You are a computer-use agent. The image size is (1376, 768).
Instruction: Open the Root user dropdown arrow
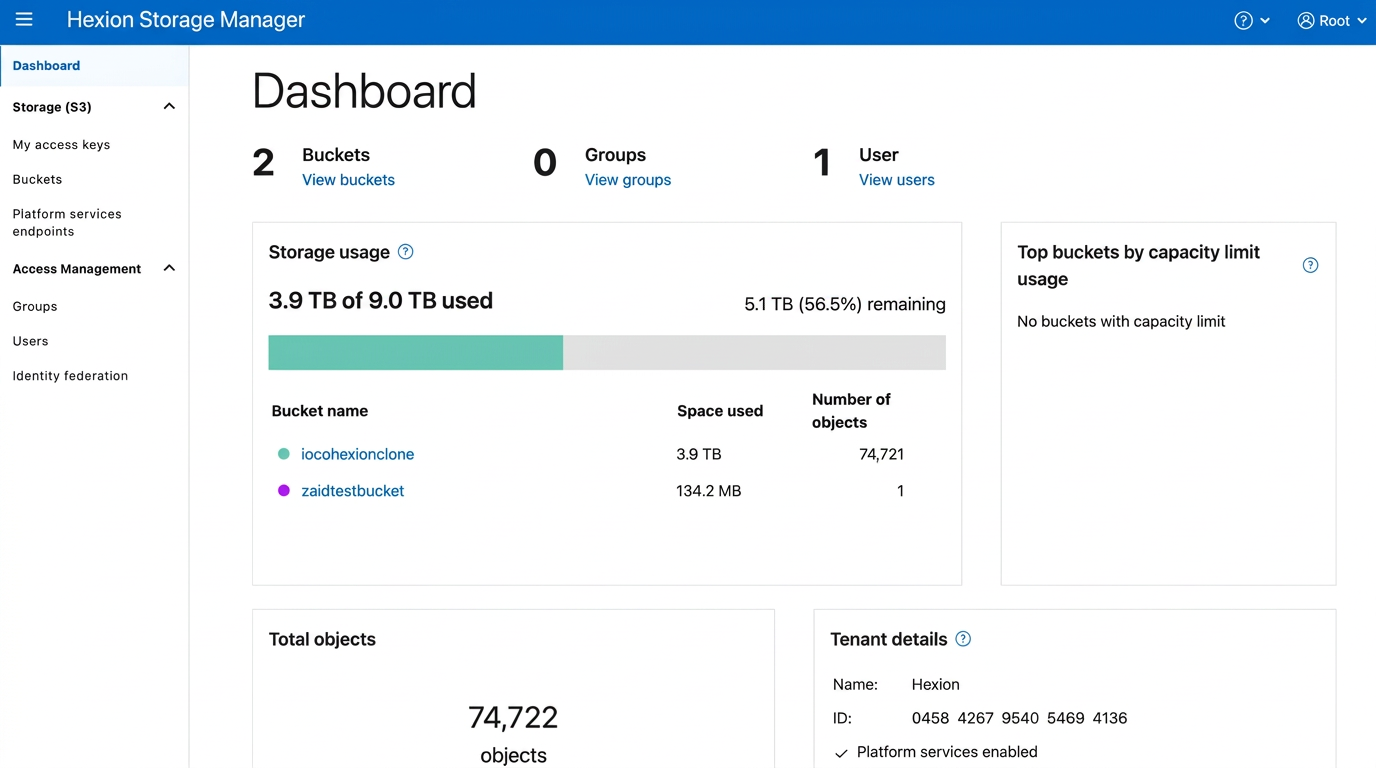click(x=1362, y=21)
